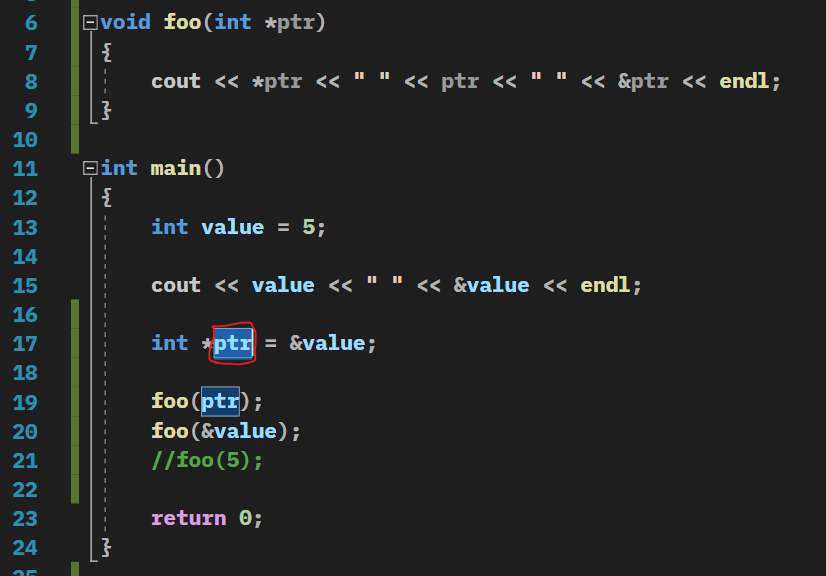Click 'foo' in the foo(ptr) call
Image resolution: width=826 pixels, height=576 pixels.
click(x=170, y=402)
